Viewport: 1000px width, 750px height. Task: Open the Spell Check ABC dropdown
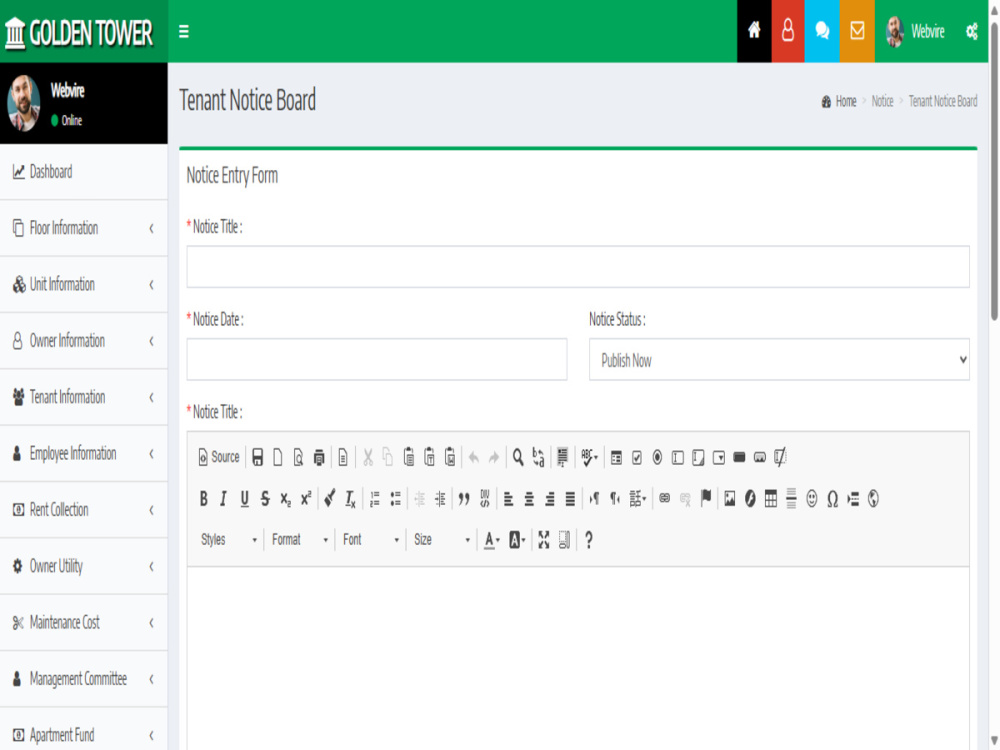click(x=589, y=457)
